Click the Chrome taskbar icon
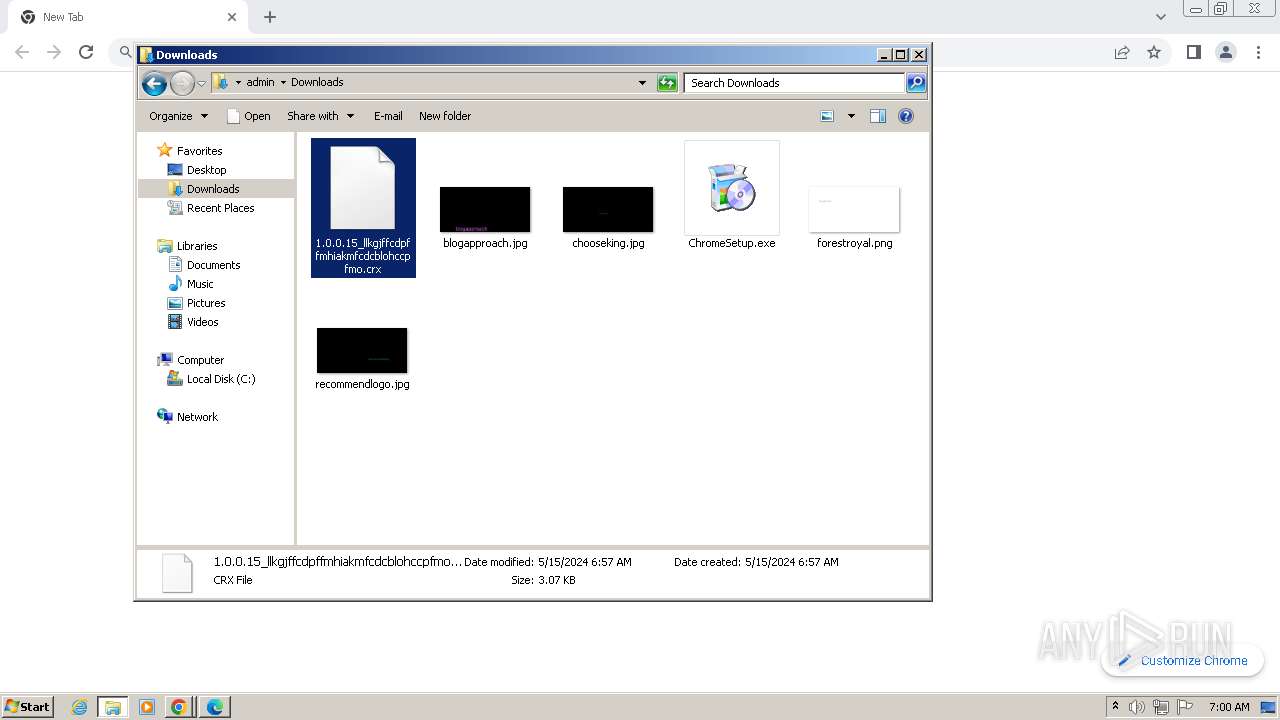This screenshot has height=720, width=1280. click(179, 707)
